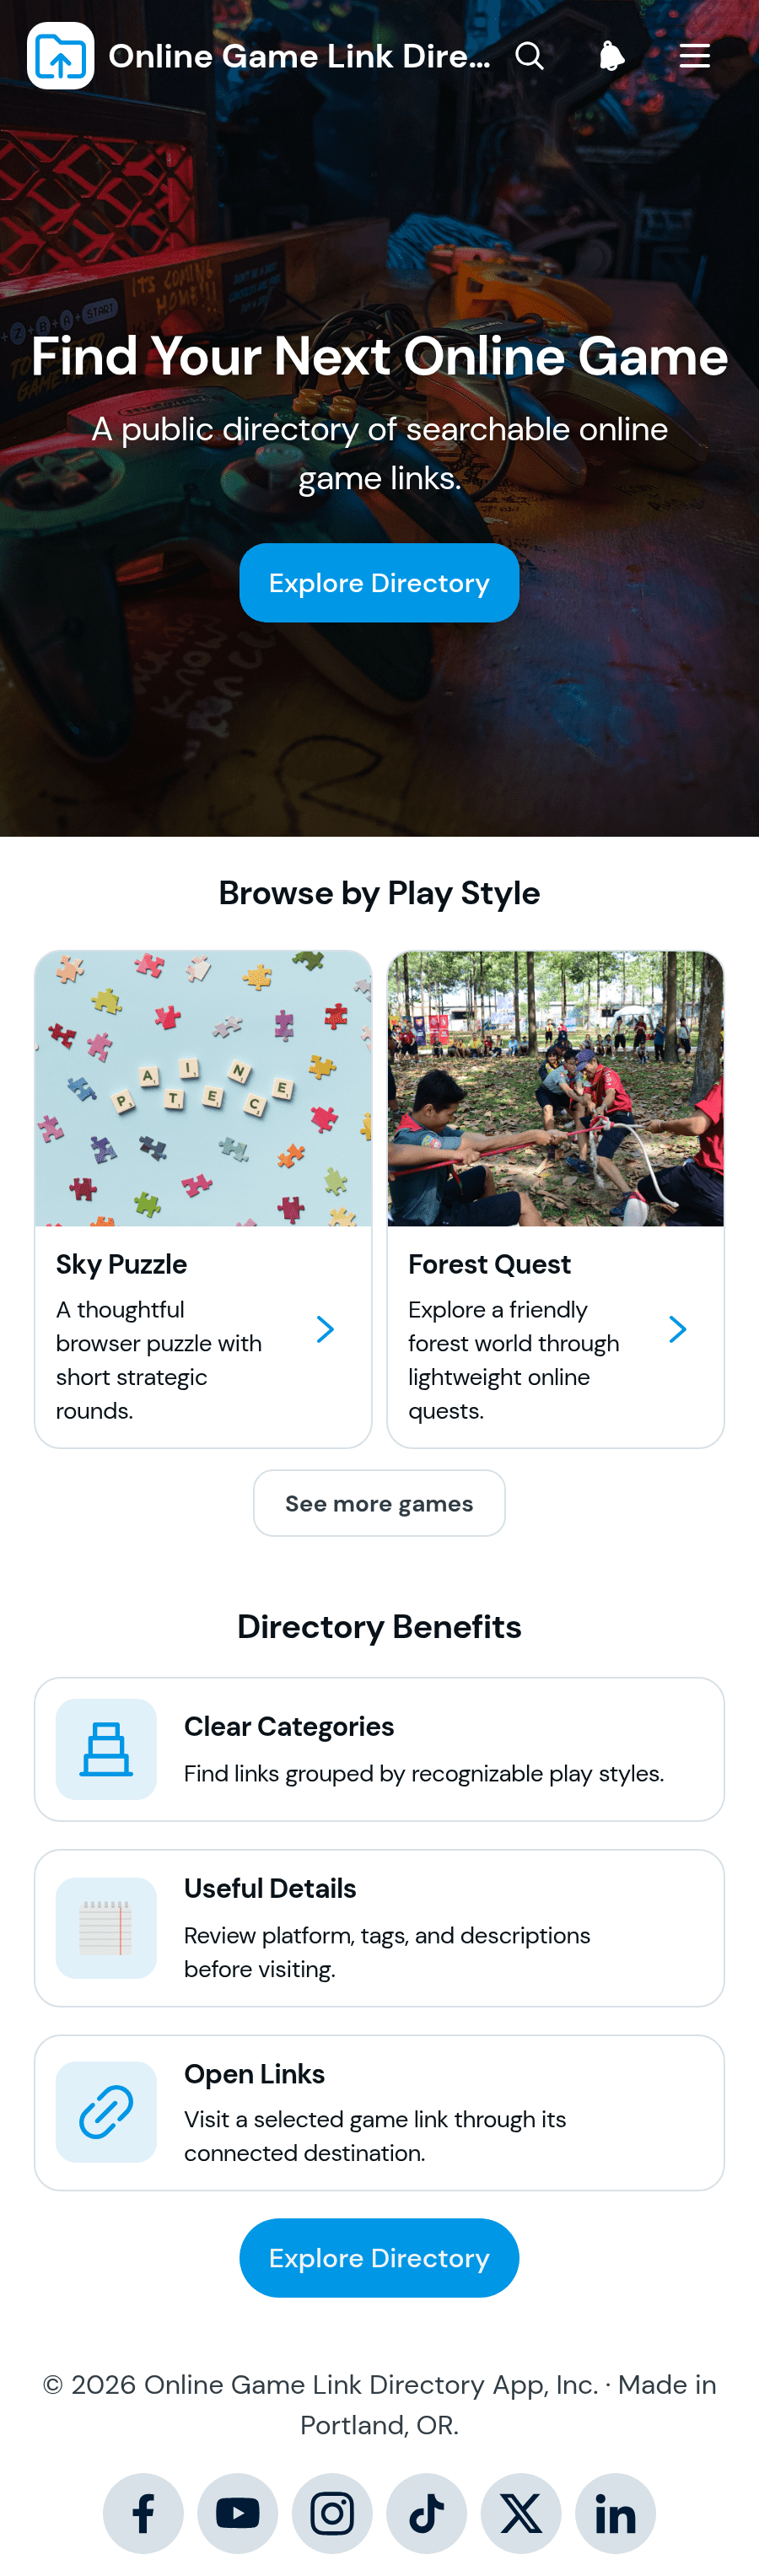Screen dimensions: 759x2576
Task: Click the Useful Details notepad icon
Action: (x=106, y=1928)
